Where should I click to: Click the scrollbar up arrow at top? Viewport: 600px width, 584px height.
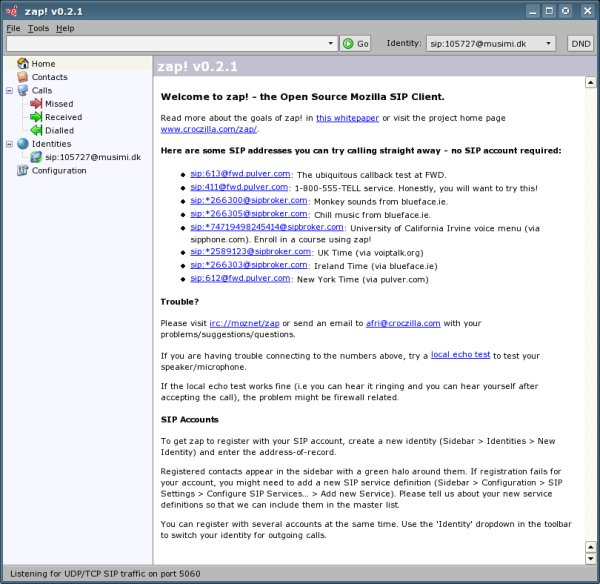pos(590,82)
